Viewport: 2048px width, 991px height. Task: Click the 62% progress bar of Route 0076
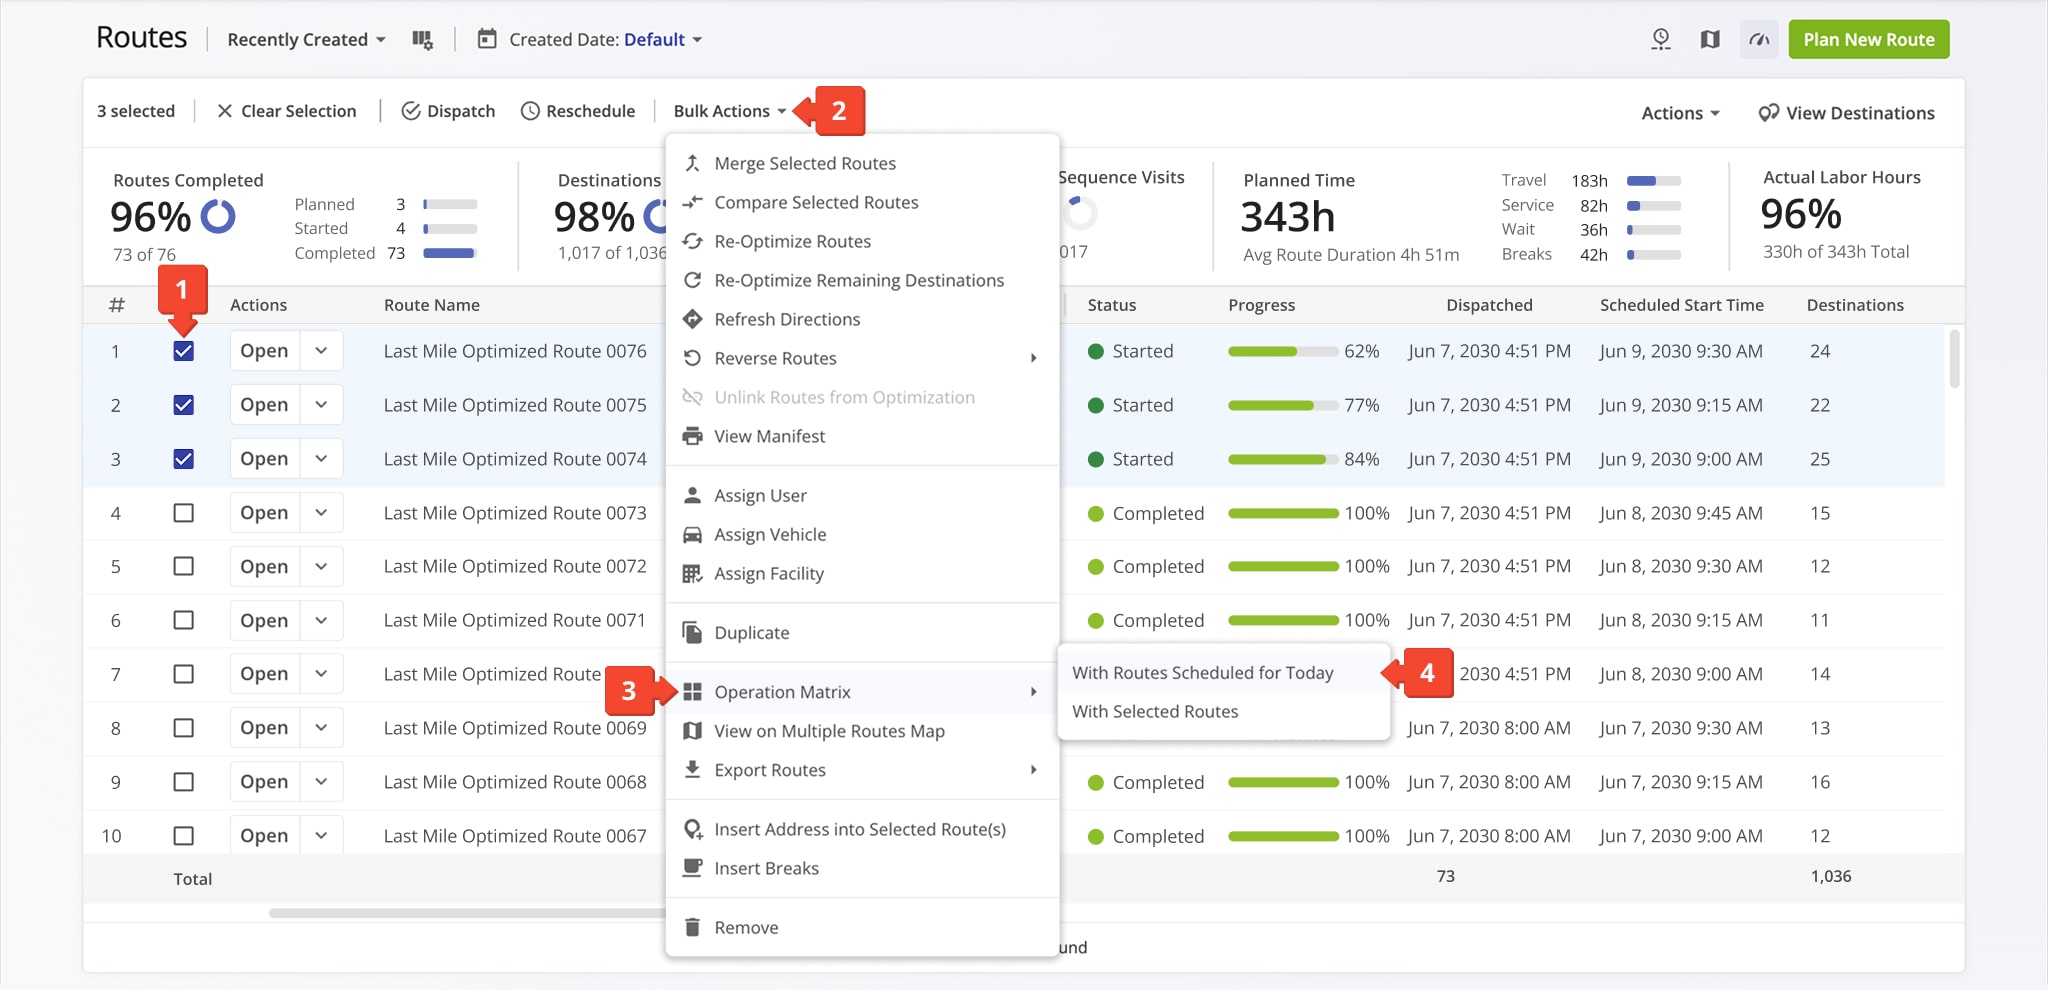pos(1282,352)
